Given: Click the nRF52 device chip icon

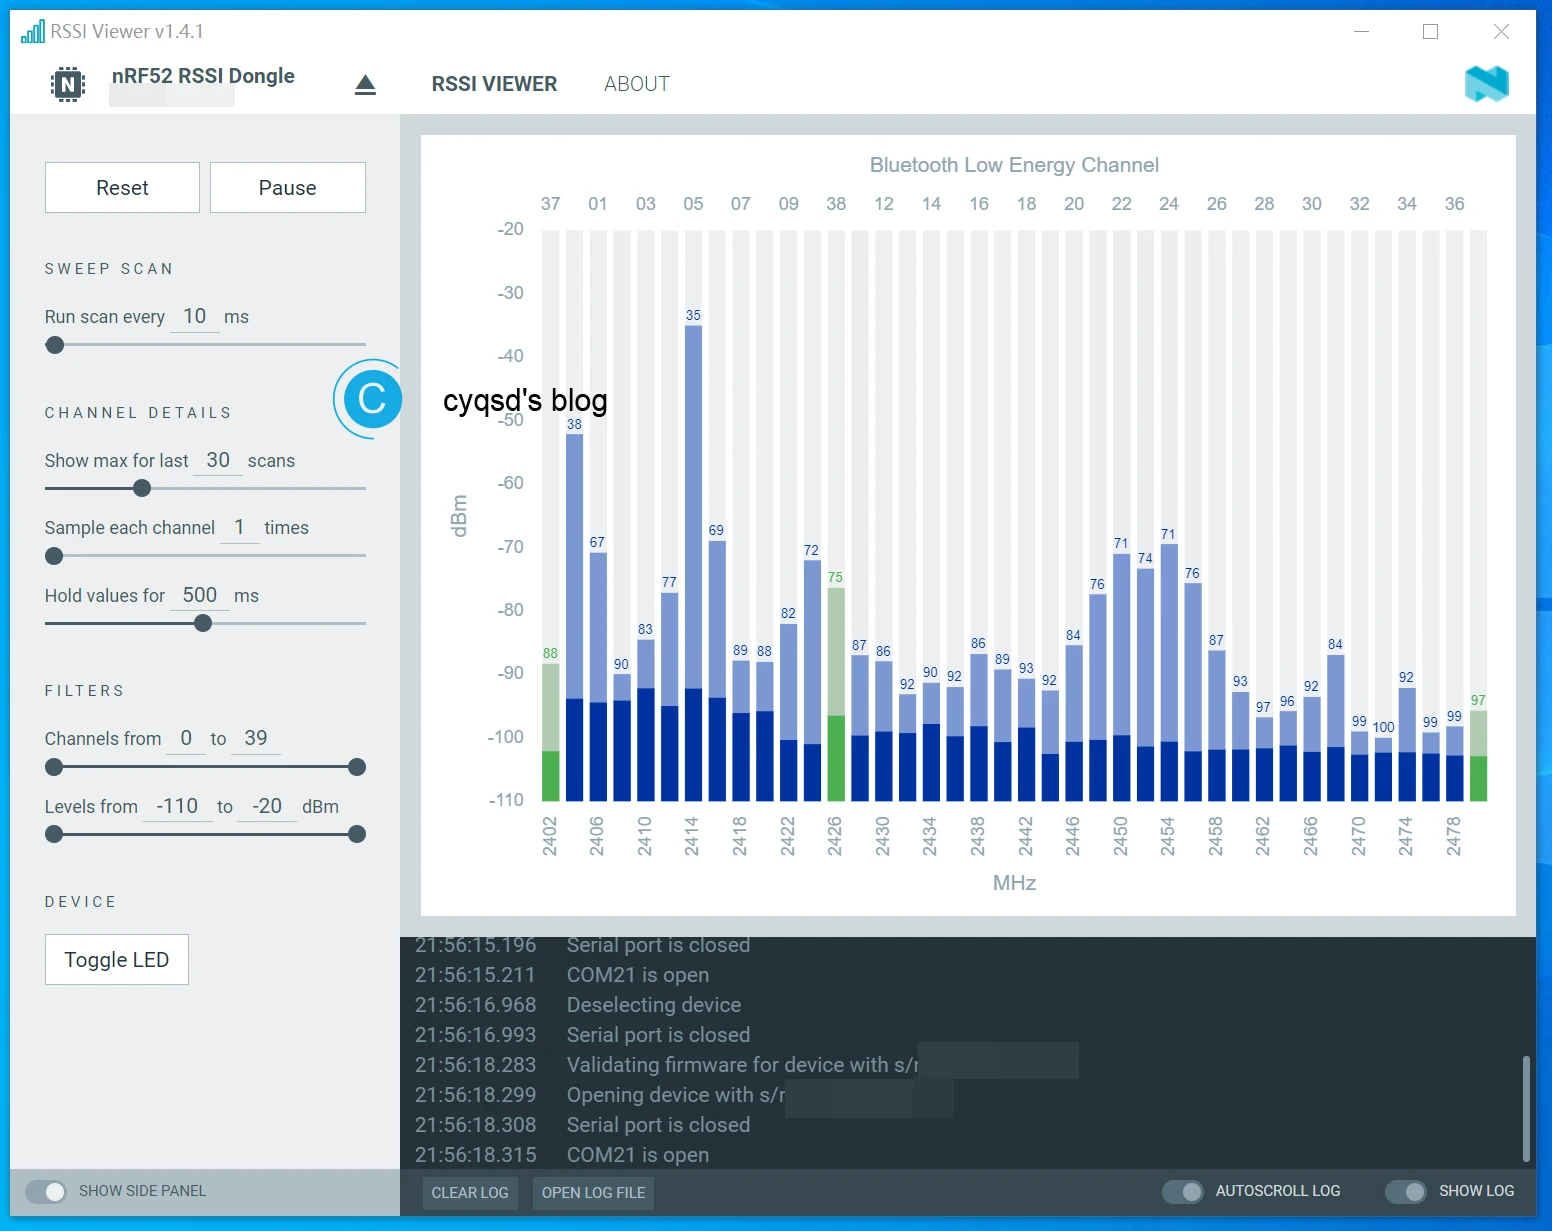Looking at the screenshot, I should point(68,84).
